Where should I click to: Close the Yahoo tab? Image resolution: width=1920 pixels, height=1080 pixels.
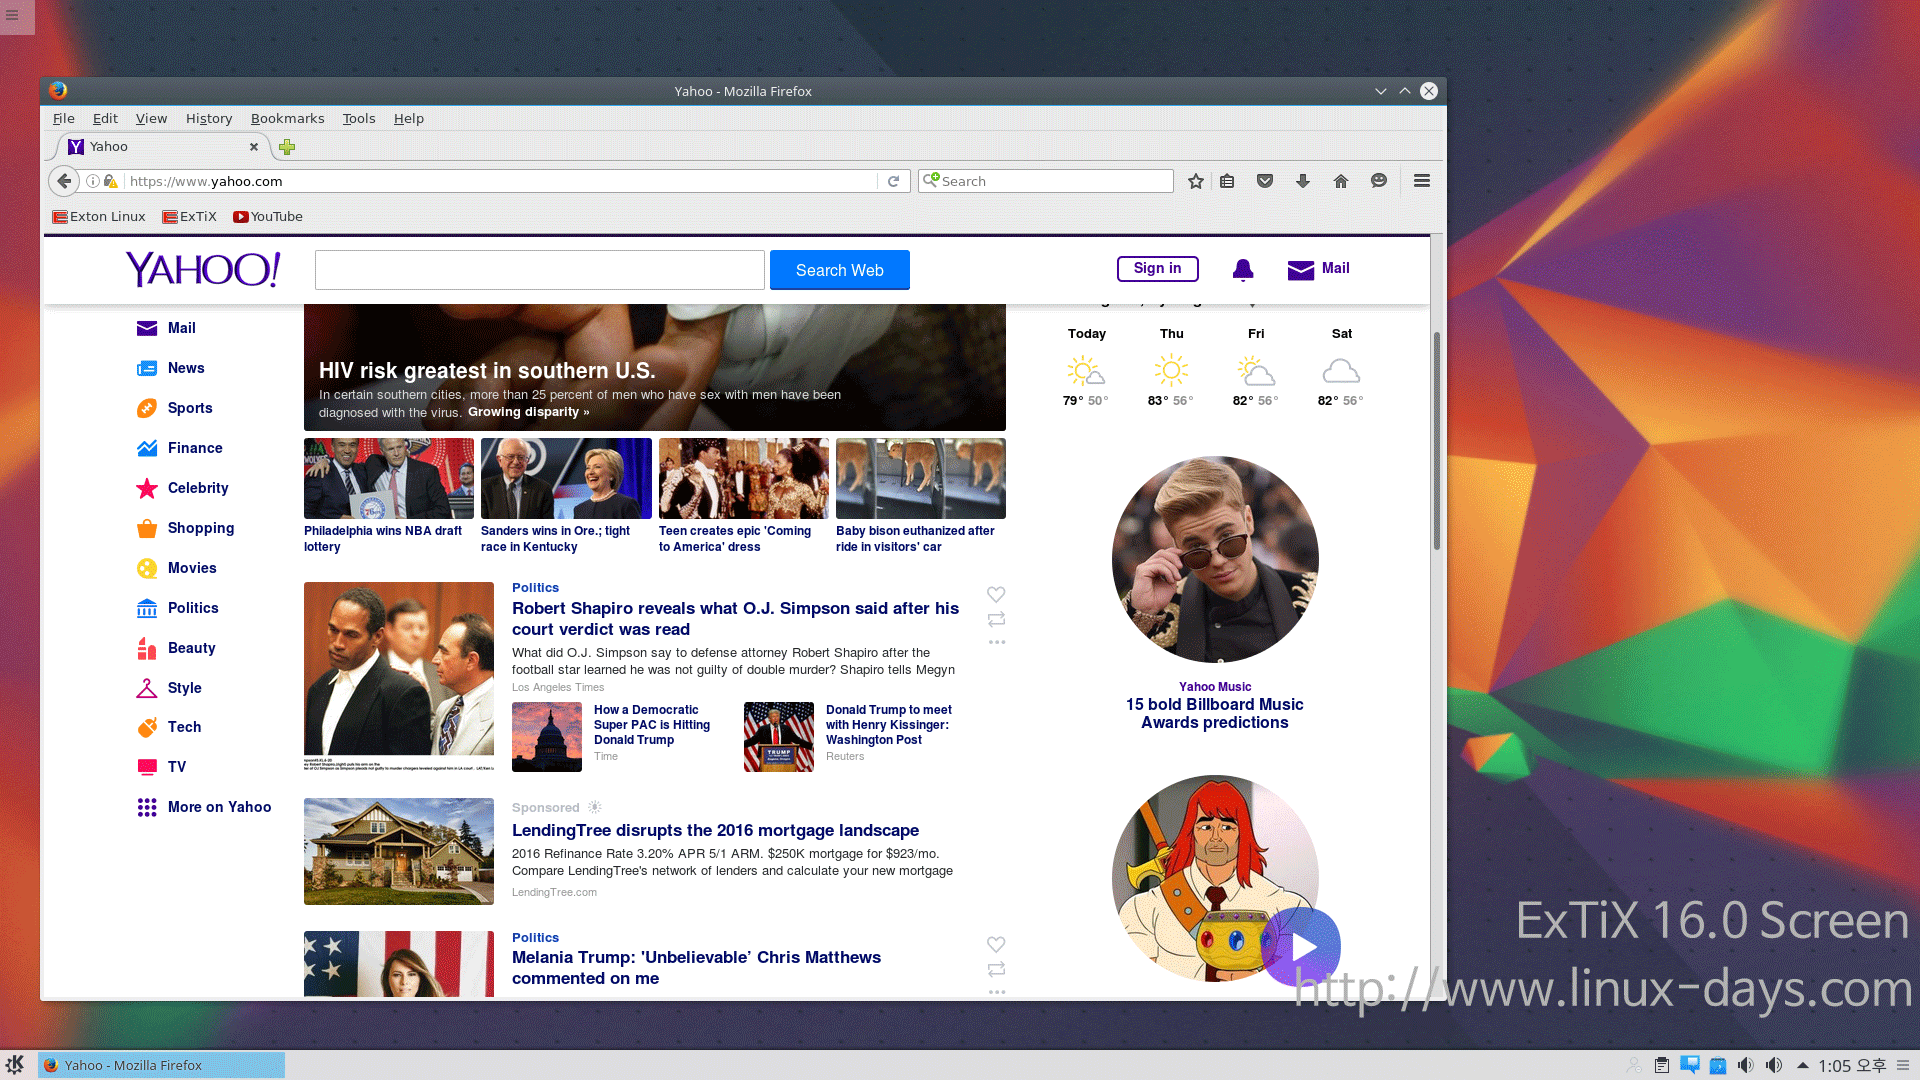pyautogui.click(x=254, y=147)
